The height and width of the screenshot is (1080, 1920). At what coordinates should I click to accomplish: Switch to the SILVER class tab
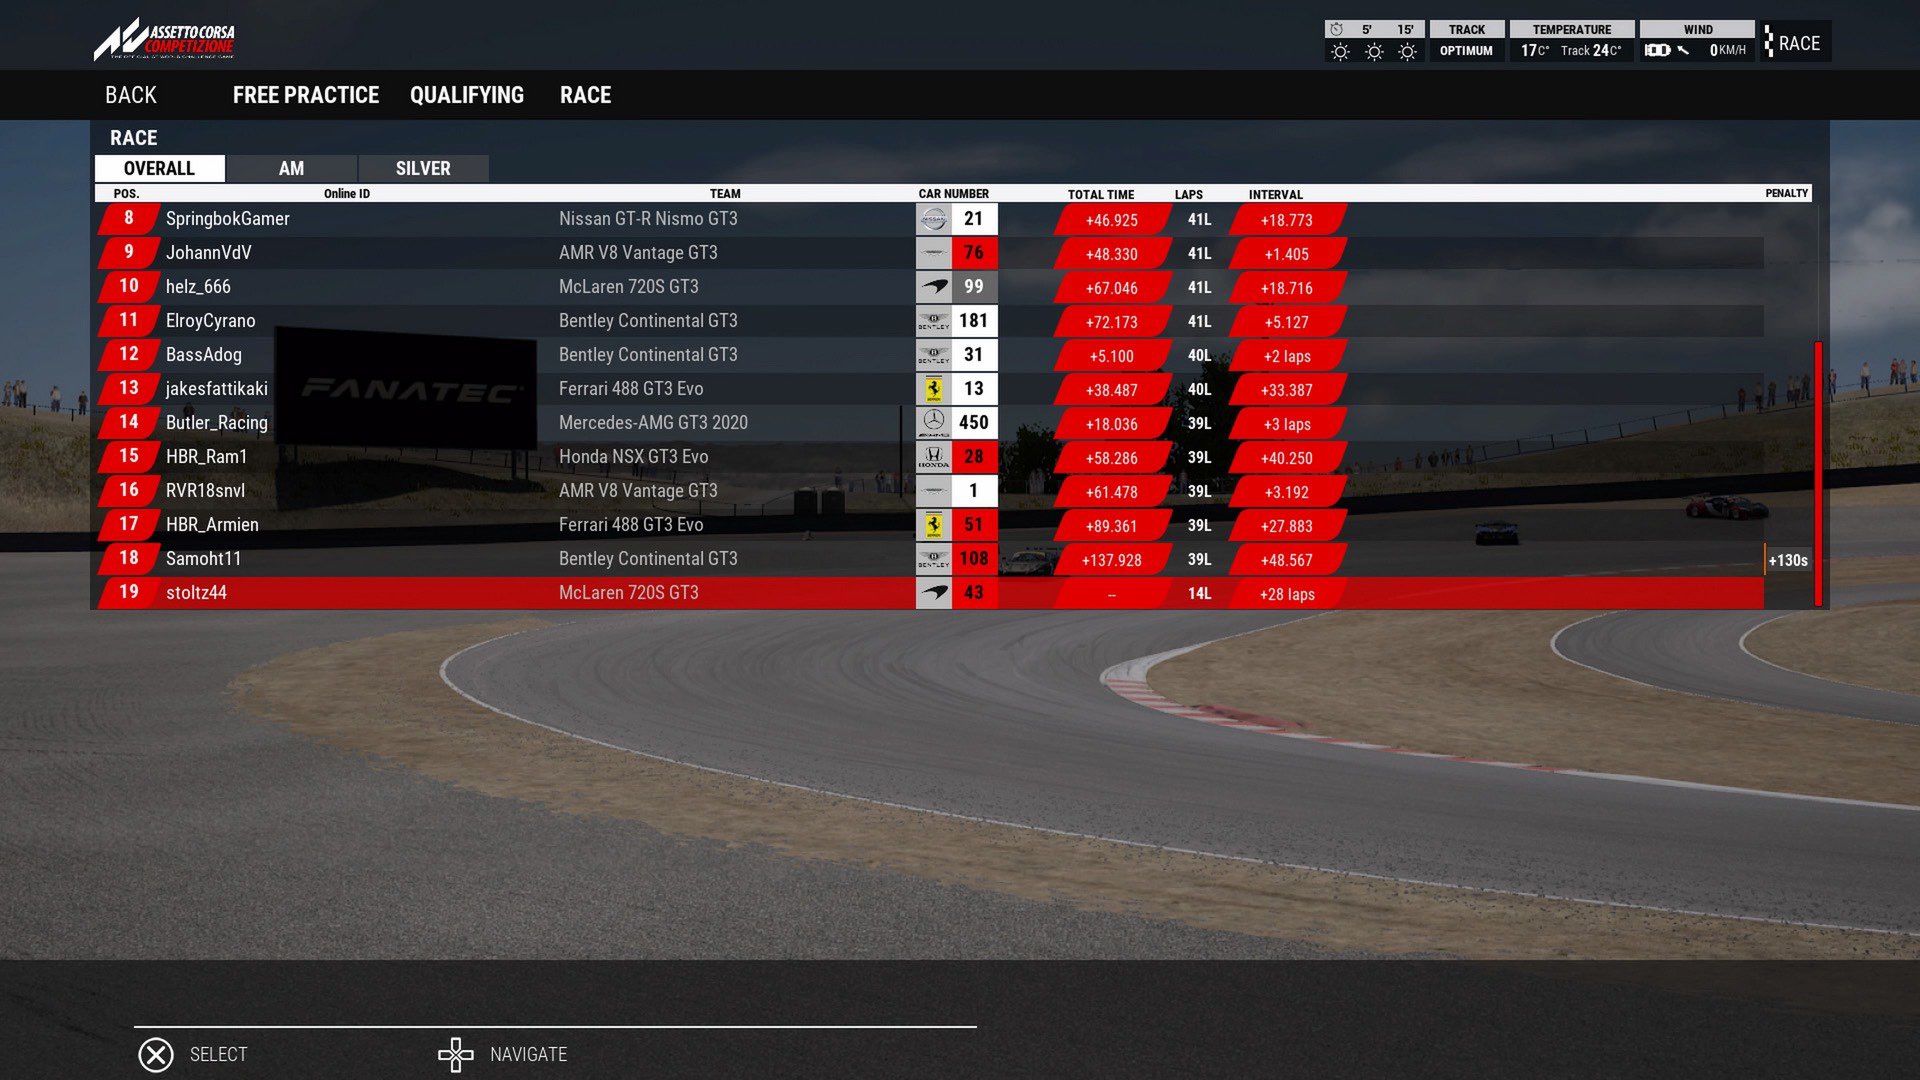click(423, 168)
